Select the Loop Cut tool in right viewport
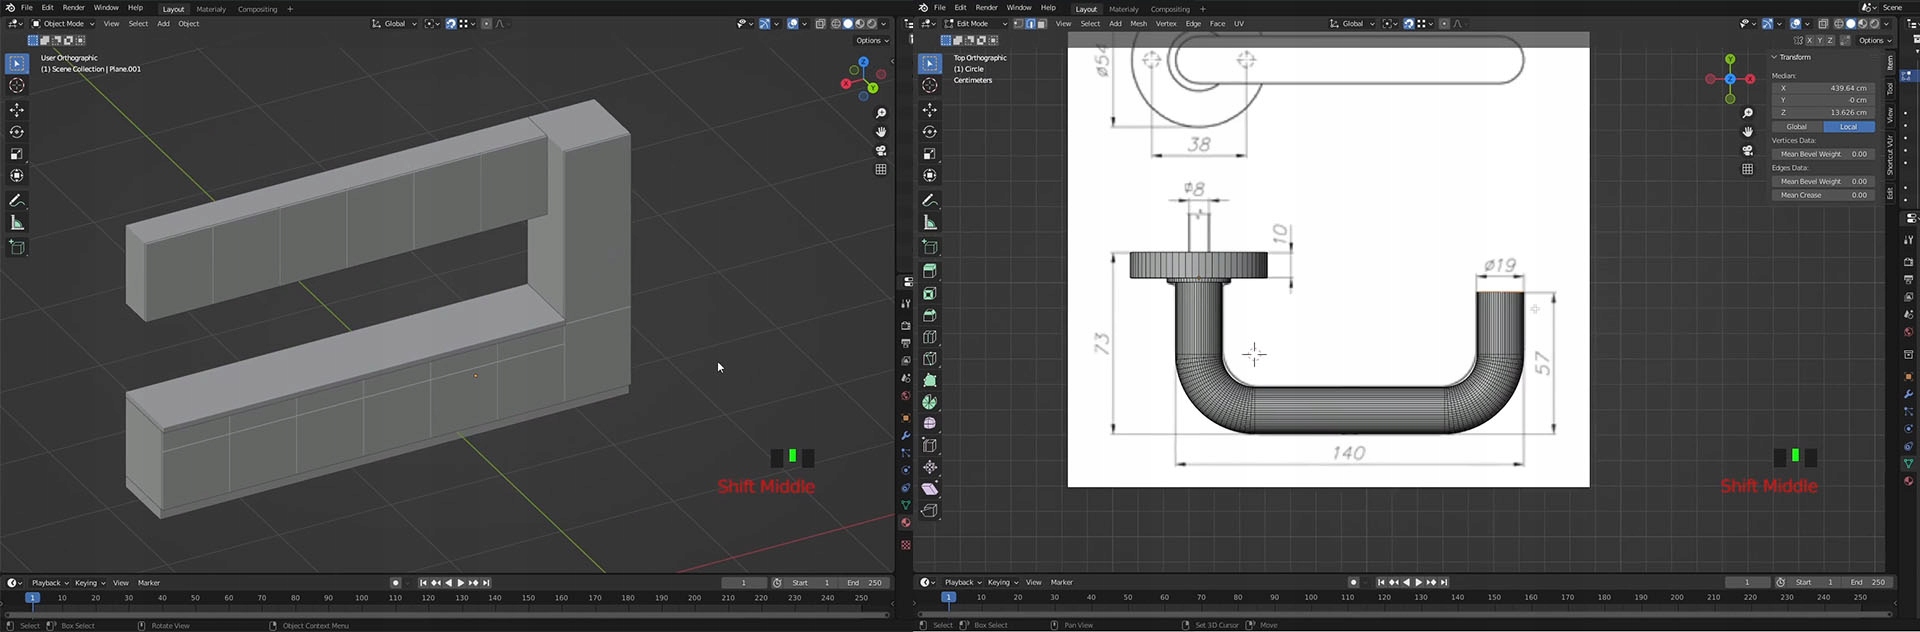This screenshot has height=632, width=1920. pos(929,337)
